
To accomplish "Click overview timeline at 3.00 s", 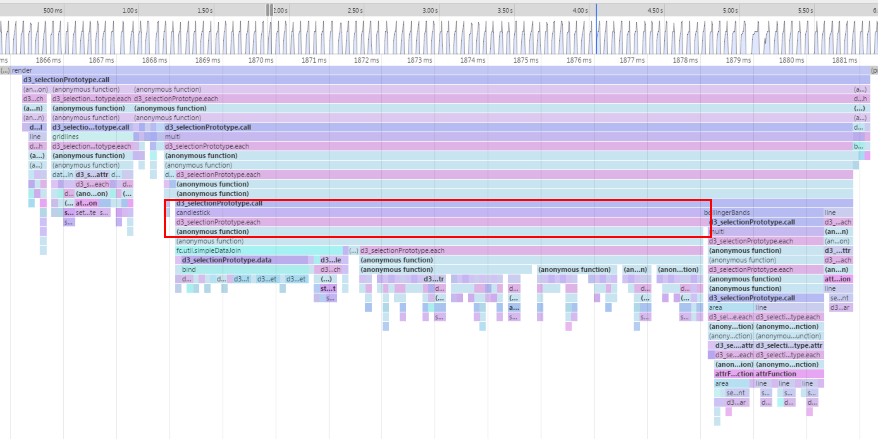I will pos(428,10).
